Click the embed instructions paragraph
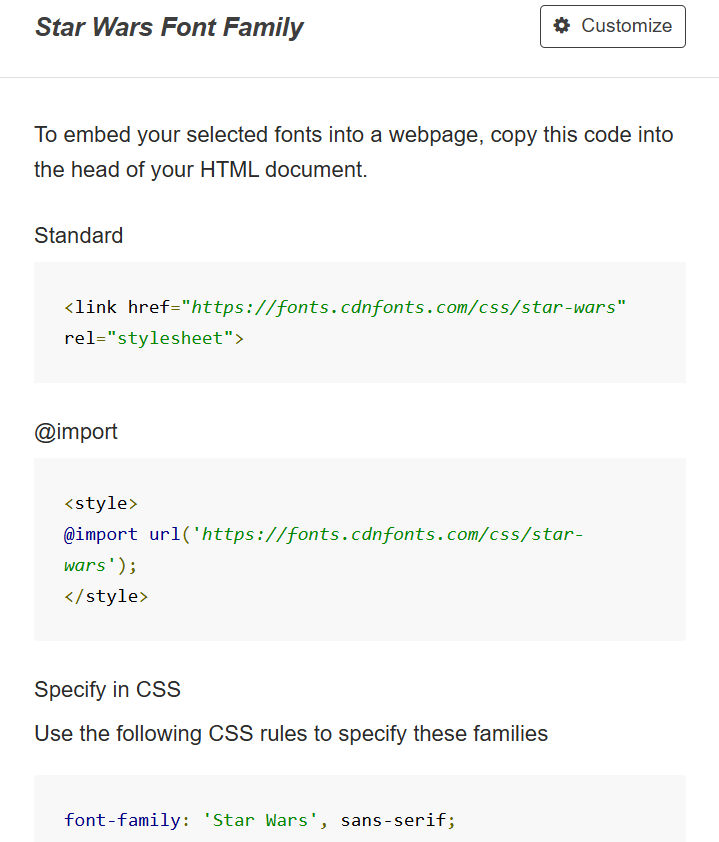This screenshot has height=842, width=719. [x=354, y=152]
